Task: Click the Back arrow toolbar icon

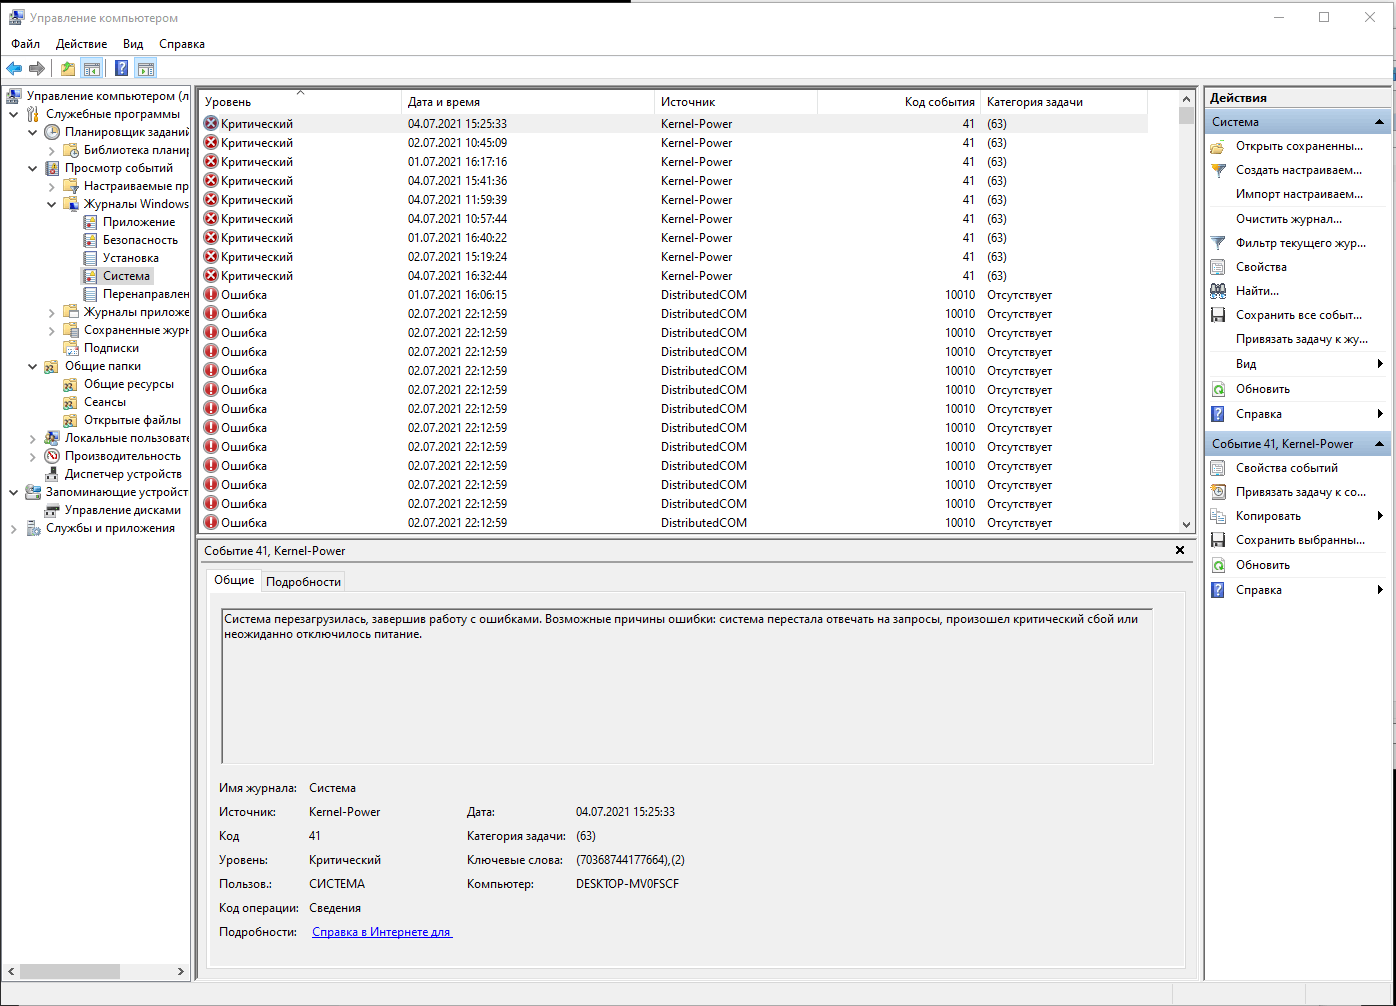Action: 14,68
